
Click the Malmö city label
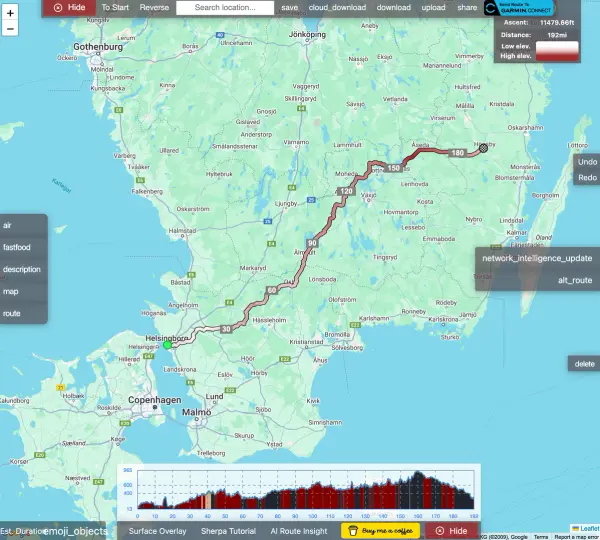(x=196, y=412)
